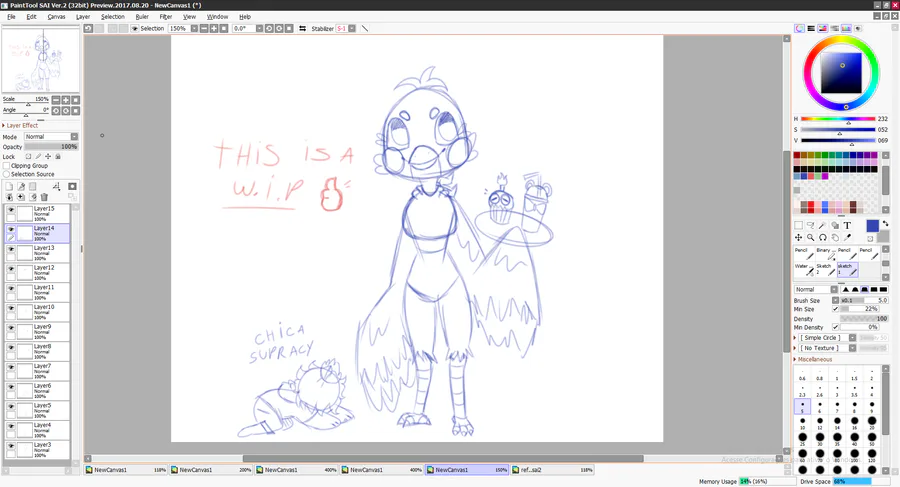Select Layer9 in the layer list
This screenshot has width=900, height=487.
[37, 331]
